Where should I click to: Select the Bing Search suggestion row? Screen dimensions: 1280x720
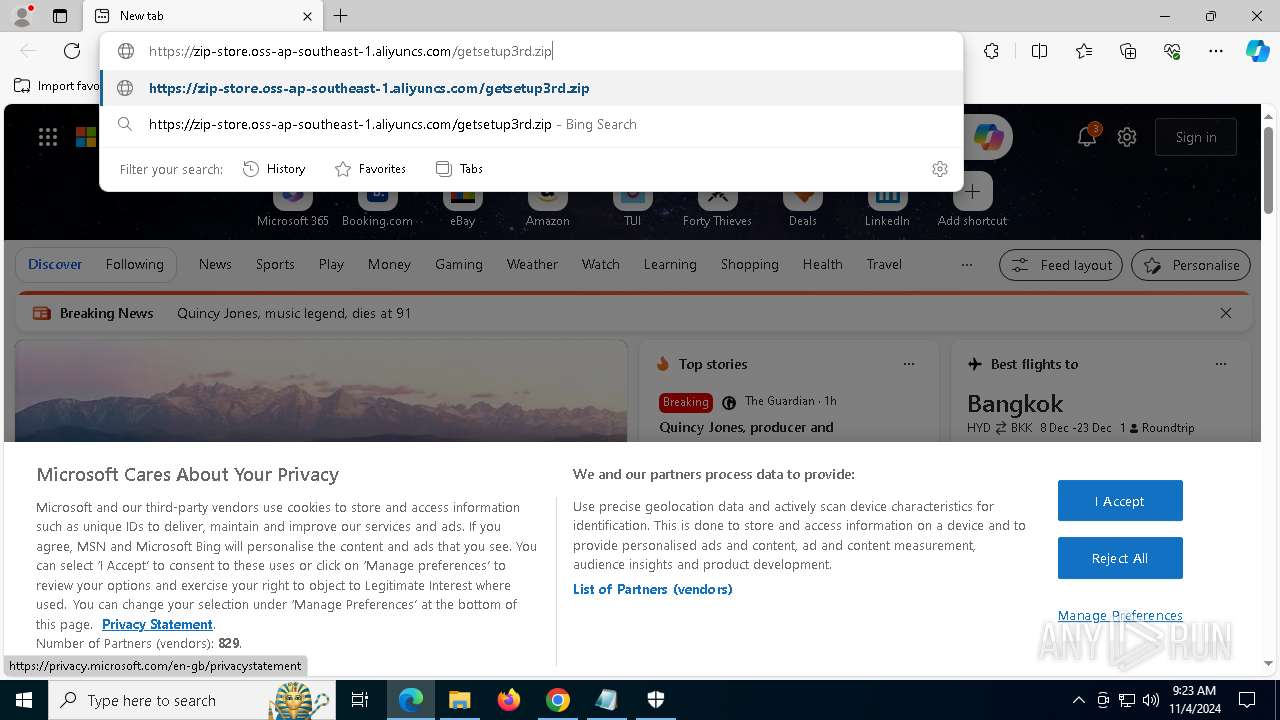531,124
